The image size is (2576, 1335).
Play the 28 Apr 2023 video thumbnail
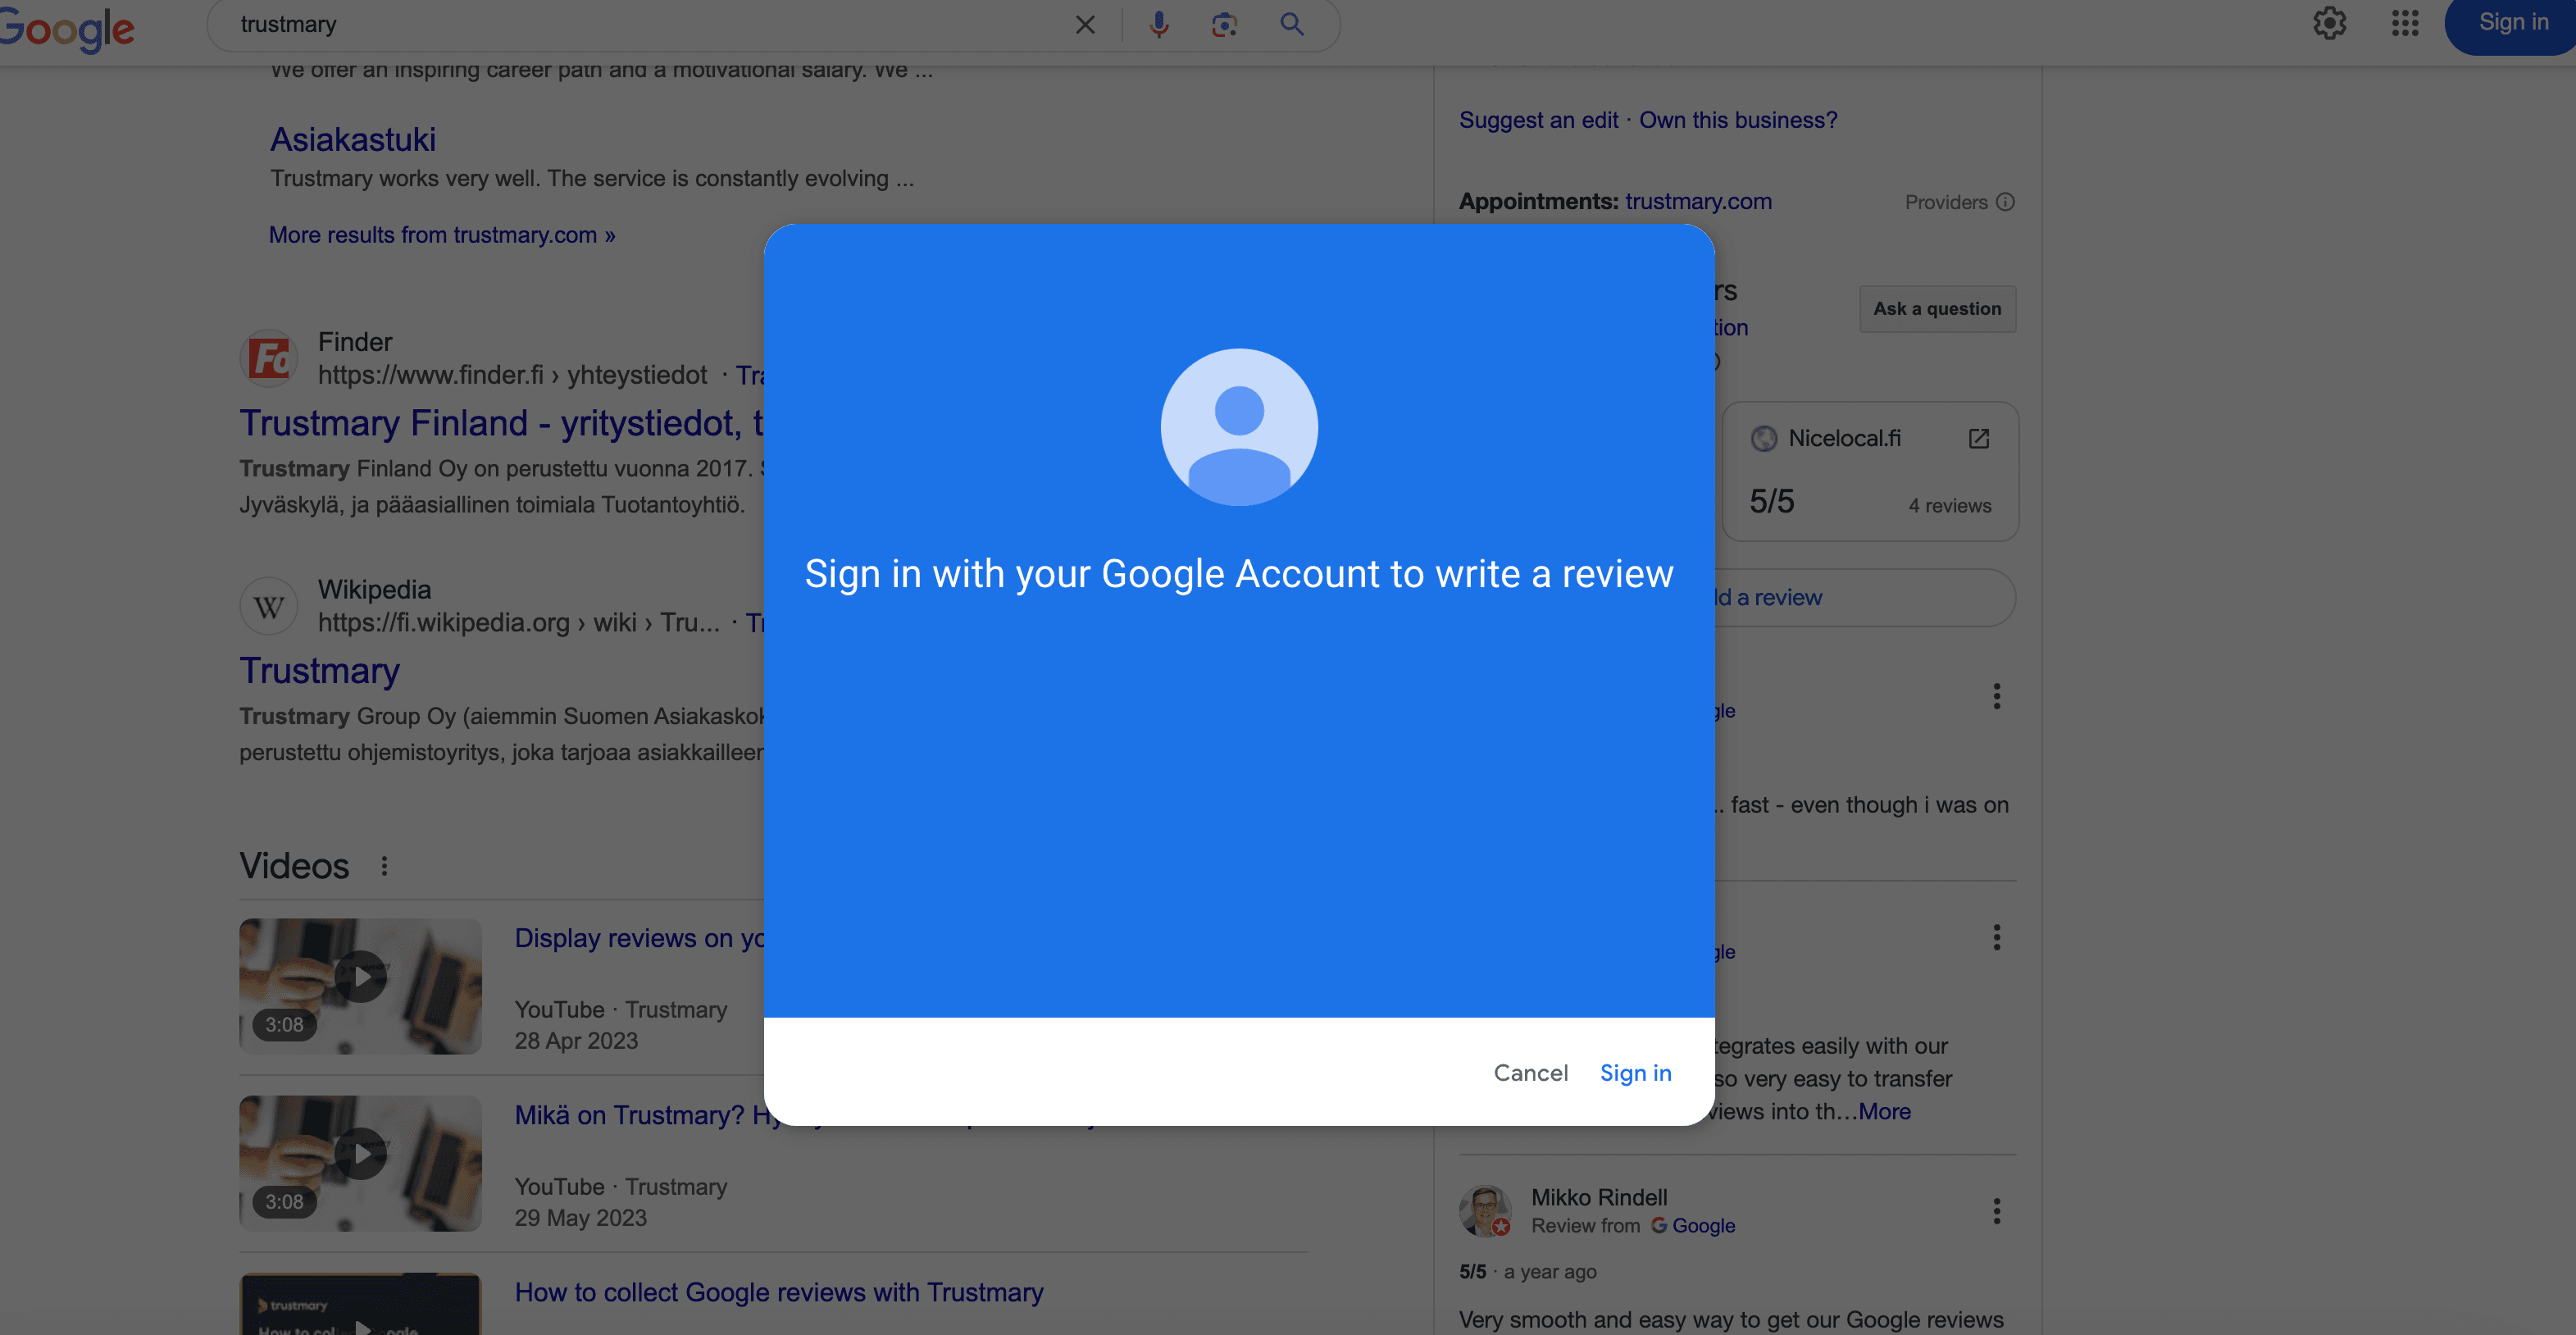pos(360,986)
